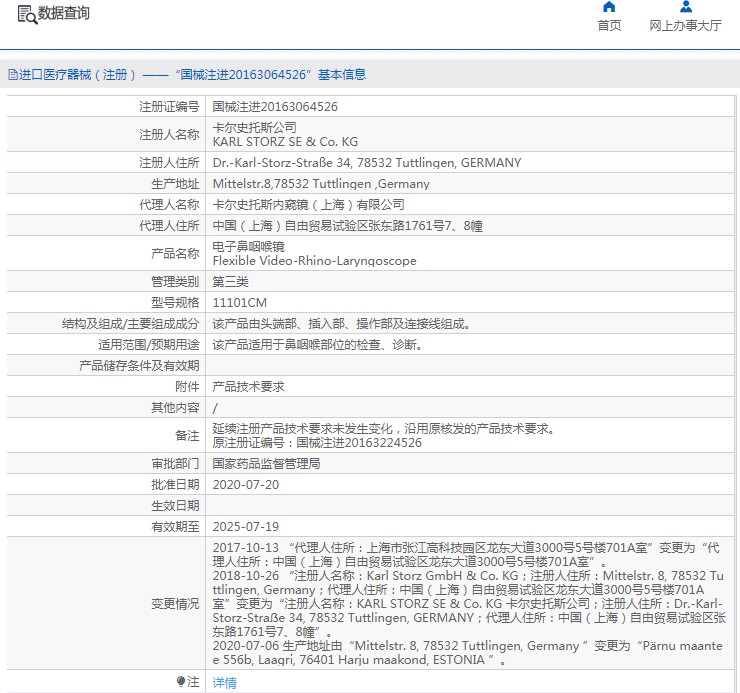Click the 产品储存条件及有效期 label
The width and height of the screenshot is (740, 693).
(139, 366)
